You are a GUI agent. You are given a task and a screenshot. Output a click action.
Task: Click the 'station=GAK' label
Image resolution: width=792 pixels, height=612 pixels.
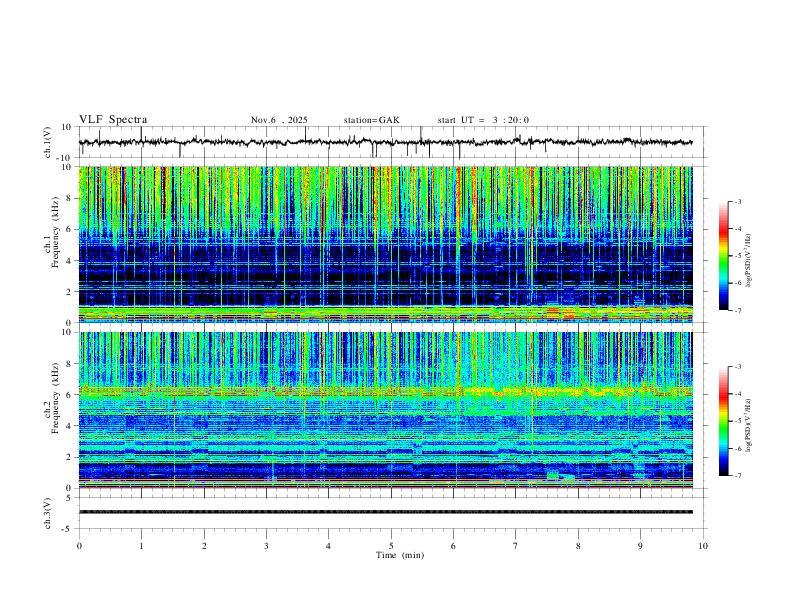coord(372,120)
